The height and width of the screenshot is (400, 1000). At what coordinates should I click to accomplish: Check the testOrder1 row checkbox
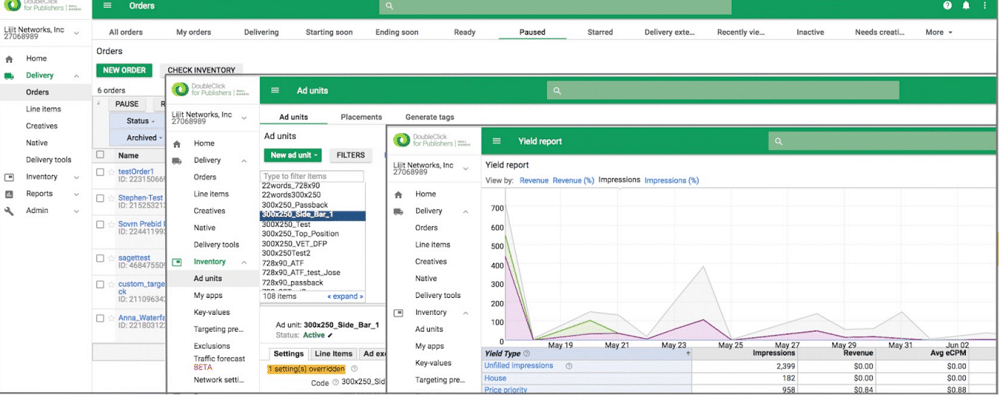(100, 172)
